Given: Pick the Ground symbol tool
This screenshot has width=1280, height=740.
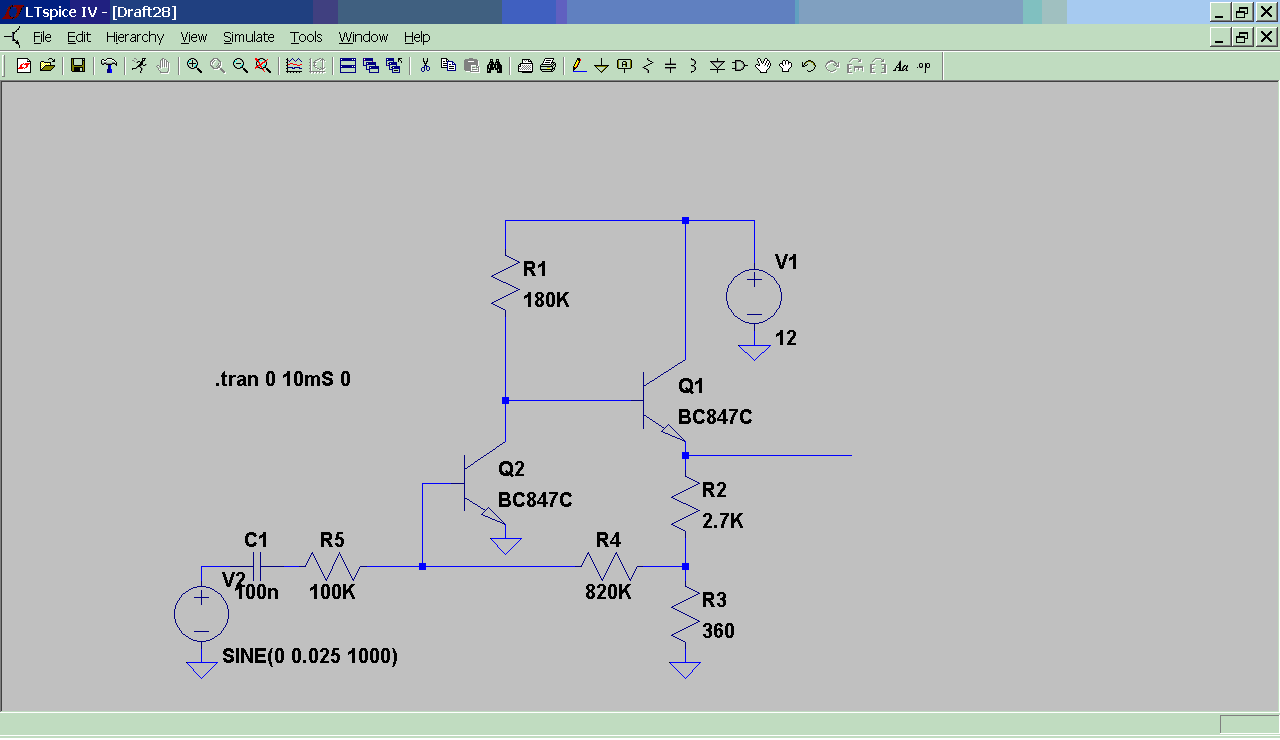Looking at the screenshot, I should [601, 66].
